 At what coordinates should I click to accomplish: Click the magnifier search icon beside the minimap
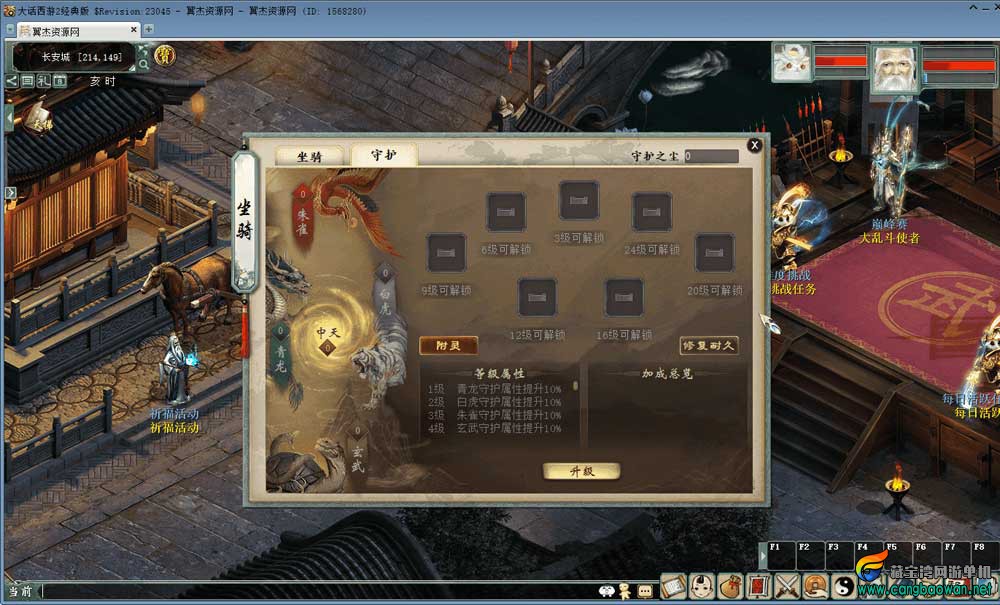143,64
